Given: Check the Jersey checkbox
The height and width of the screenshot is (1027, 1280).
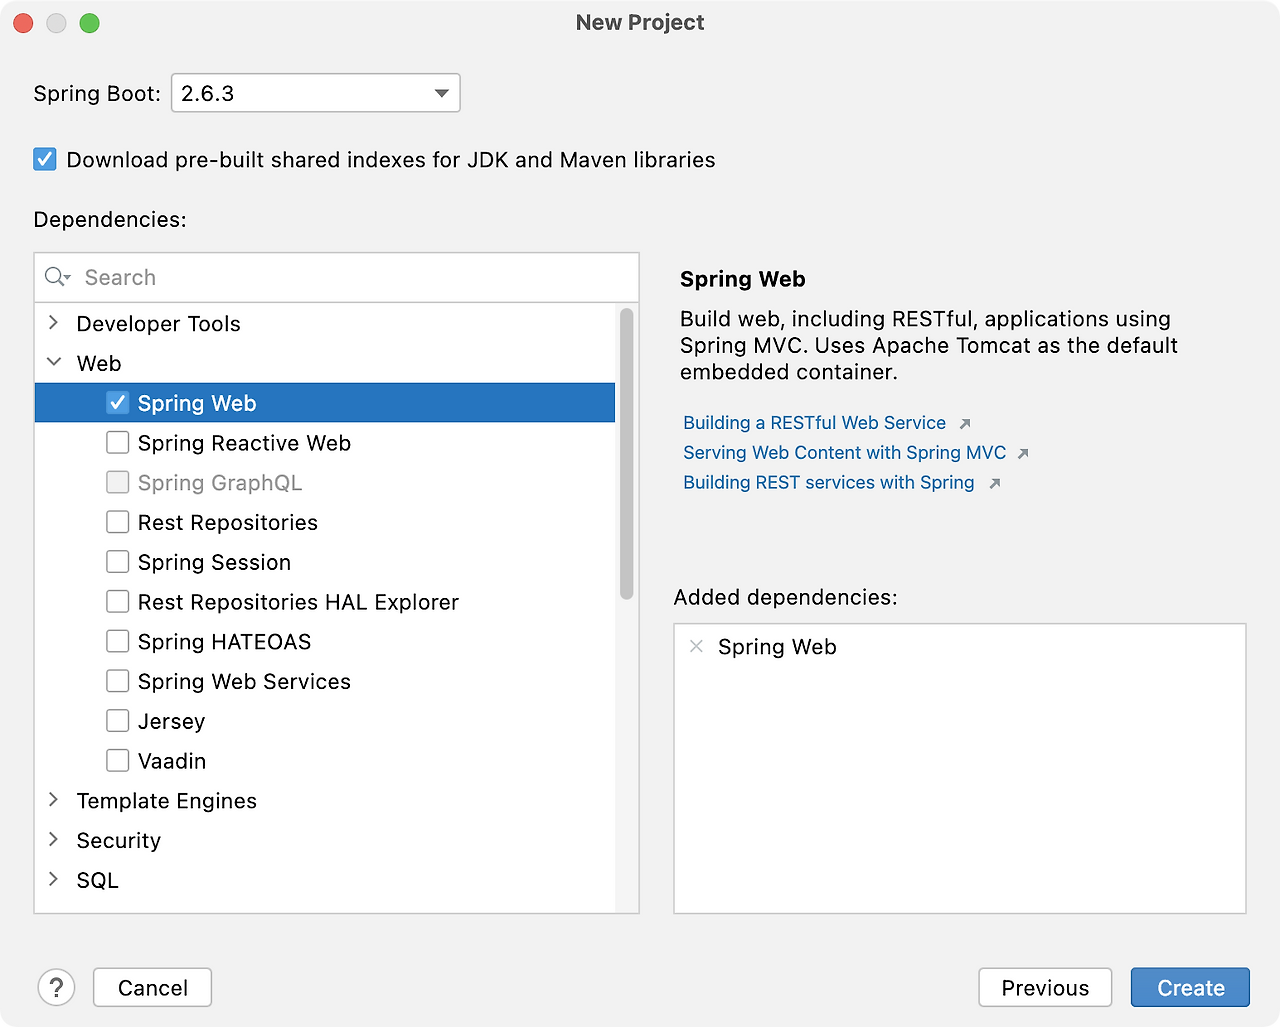Looking at the screenshot, I should click(x=117, y=720).
